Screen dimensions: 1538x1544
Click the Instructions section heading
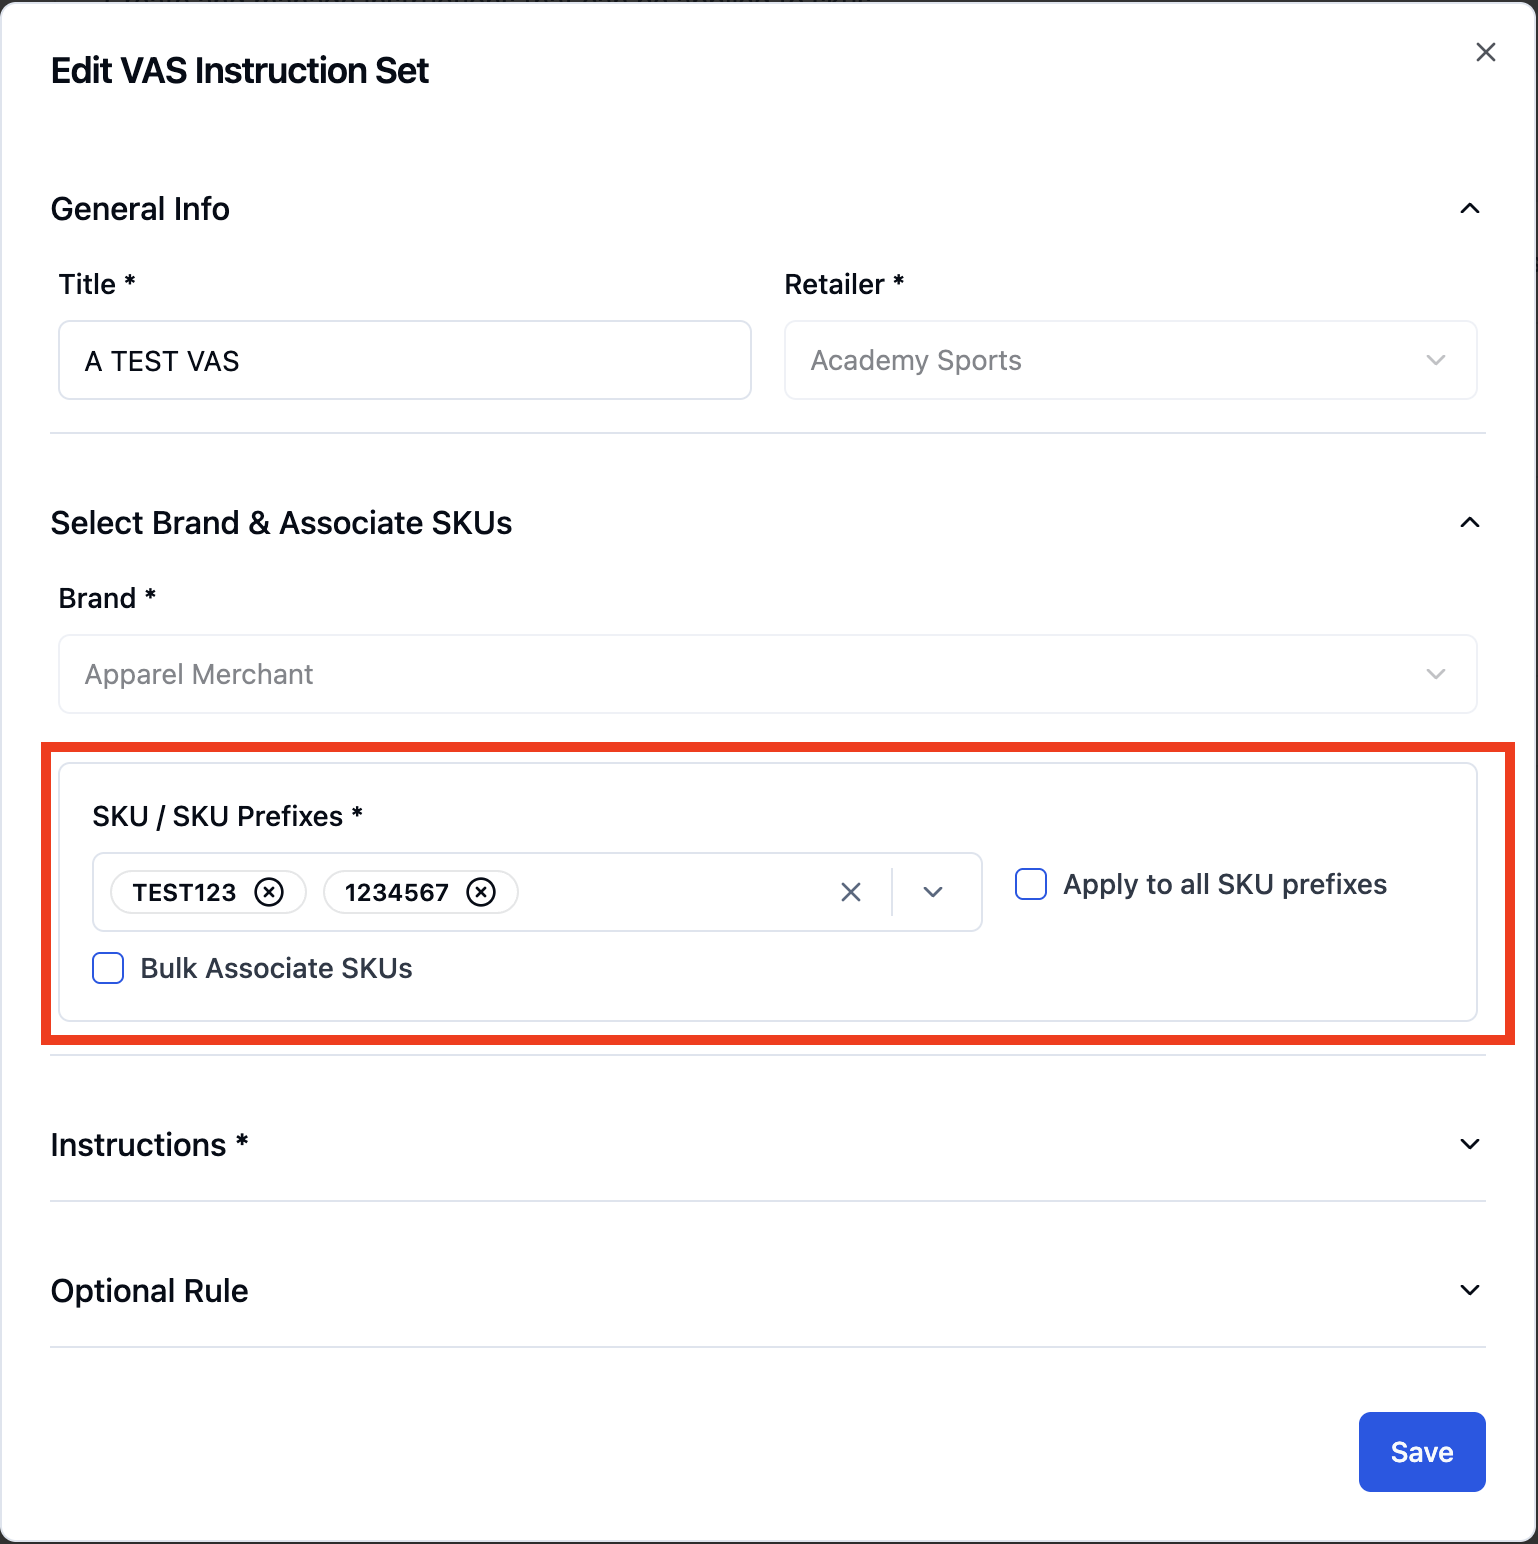tap(149, 1144)
